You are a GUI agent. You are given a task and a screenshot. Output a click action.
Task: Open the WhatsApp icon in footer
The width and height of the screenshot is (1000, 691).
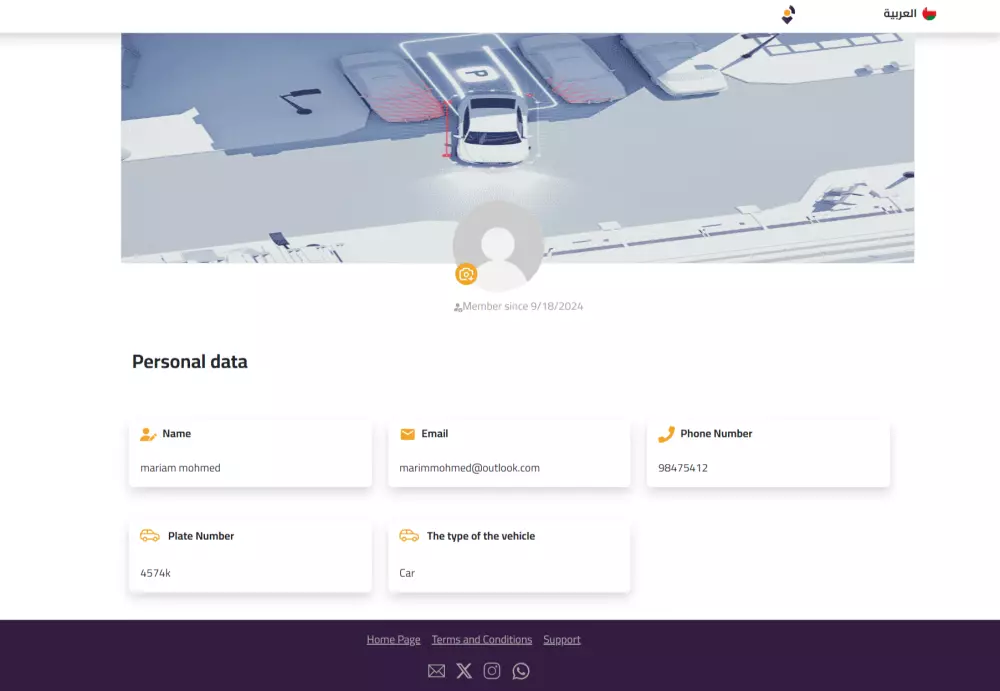520,671
